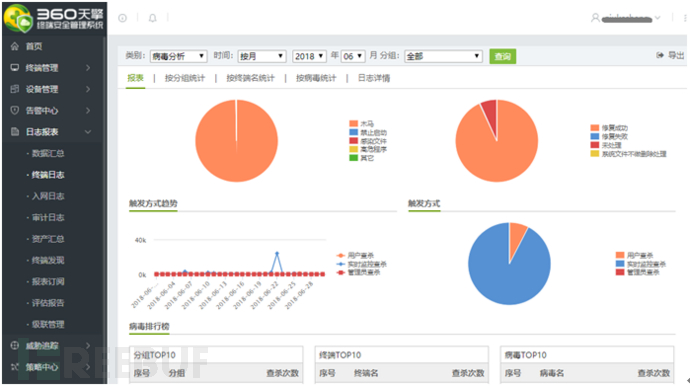Viewport: 690px width, 387px height.
Task: Open the 类别 dropdown showing 病毒分析
Action: 178,56
